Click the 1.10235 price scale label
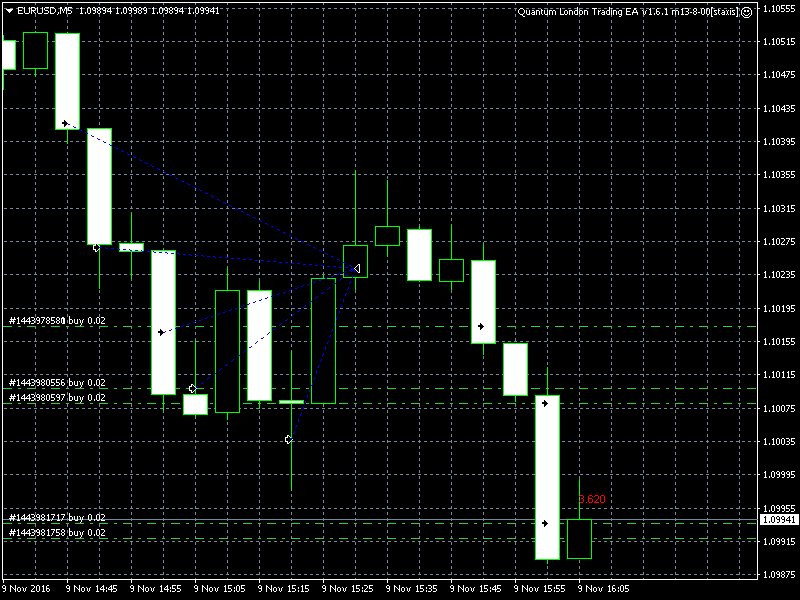800x600 pixels. tap(779, 274)
